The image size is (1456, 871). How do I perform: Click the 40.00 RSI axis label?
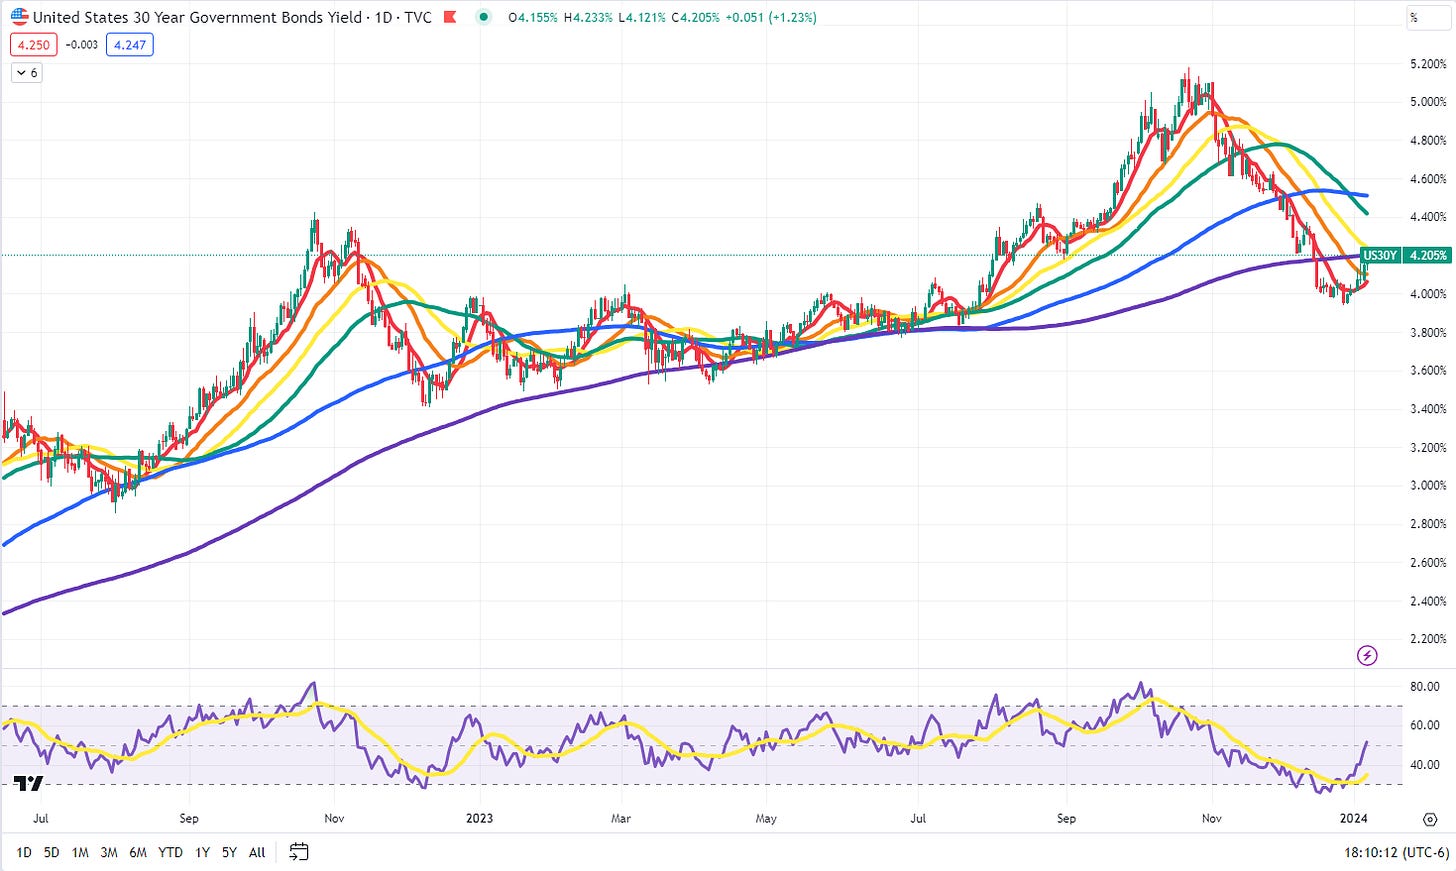[1424, 765]
